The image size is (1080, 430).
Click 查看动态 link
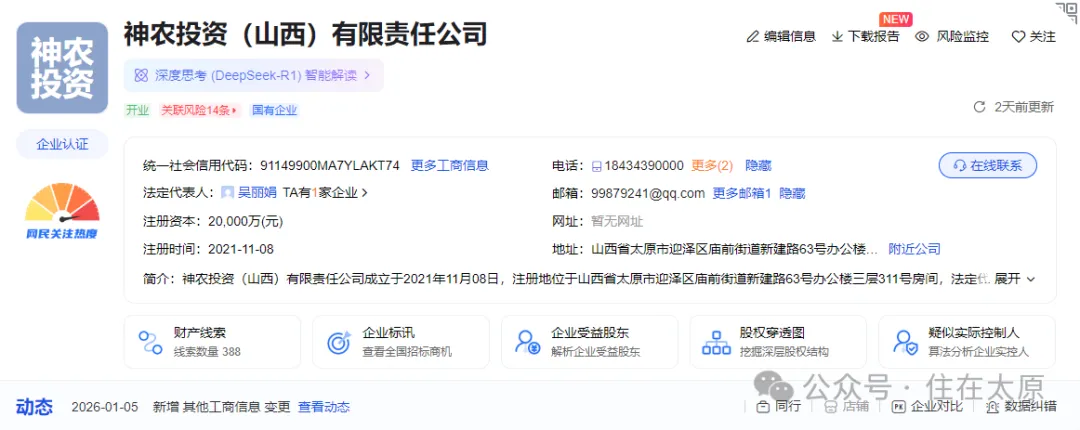click(324, 407)
